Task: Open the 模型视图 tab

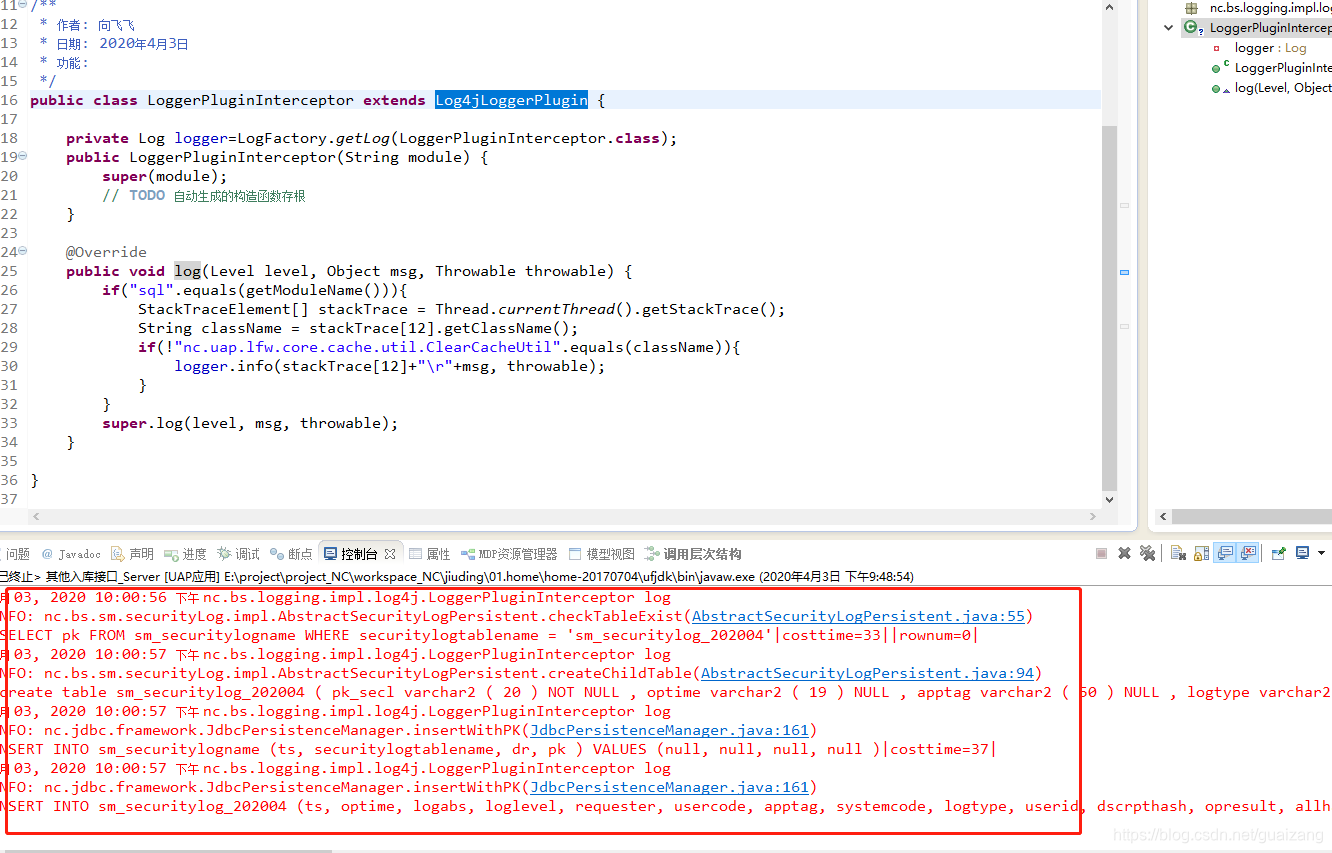Action: [x=602, y=554]
